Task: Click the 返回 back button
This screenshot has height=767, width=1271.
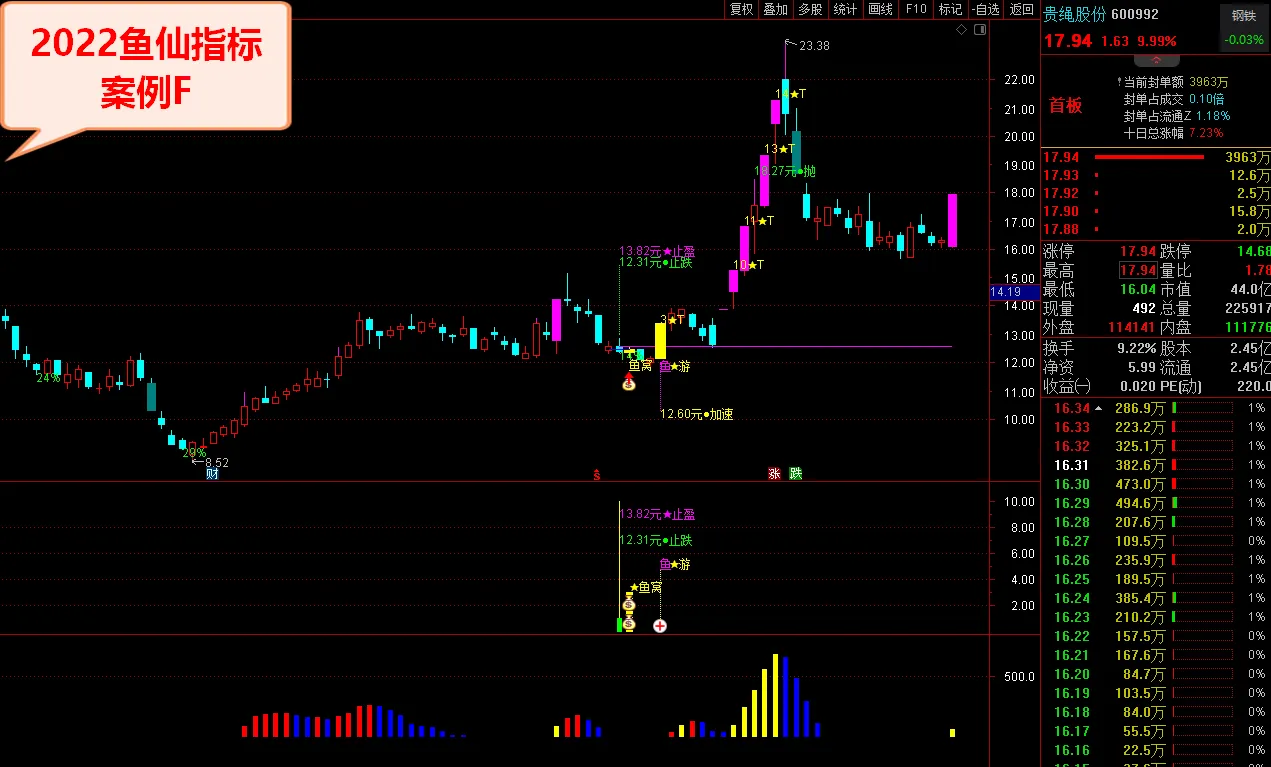Action: 1021,9
